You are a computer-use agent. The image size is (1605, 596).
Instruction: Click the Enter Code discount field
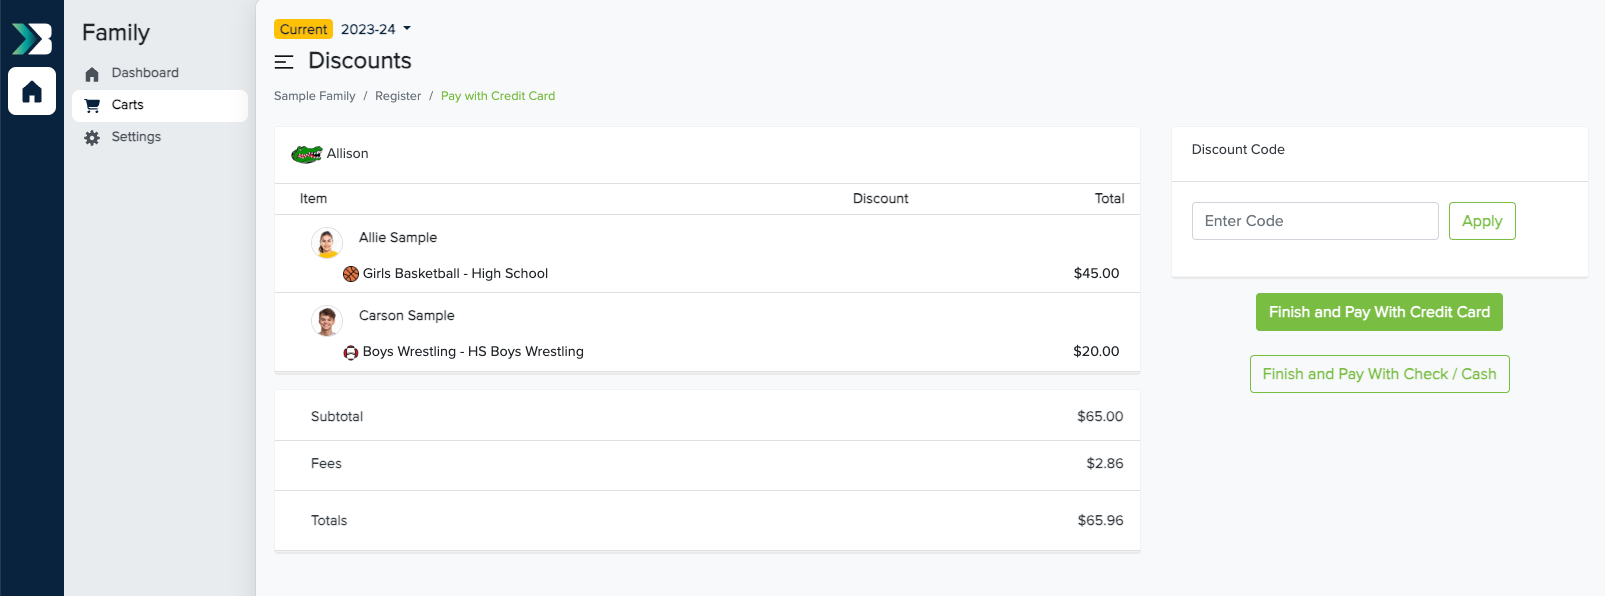[1314, 221]
